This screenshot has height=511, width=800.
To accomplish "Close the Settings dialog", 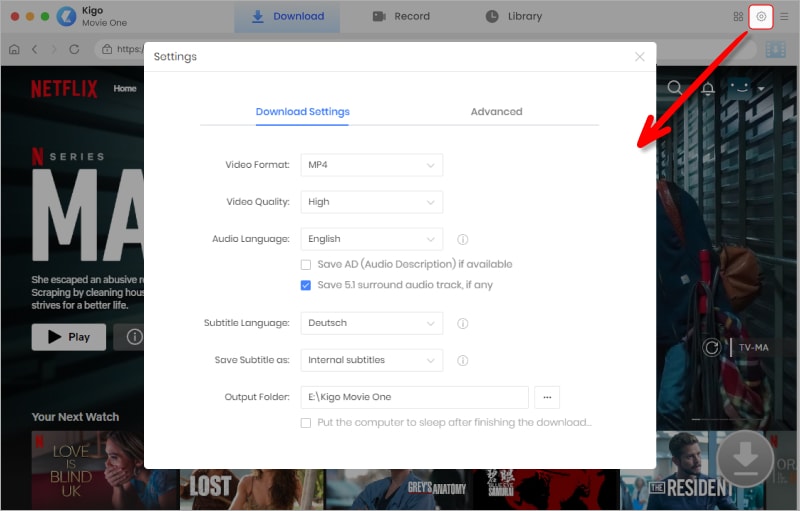I will coord(640,57).
